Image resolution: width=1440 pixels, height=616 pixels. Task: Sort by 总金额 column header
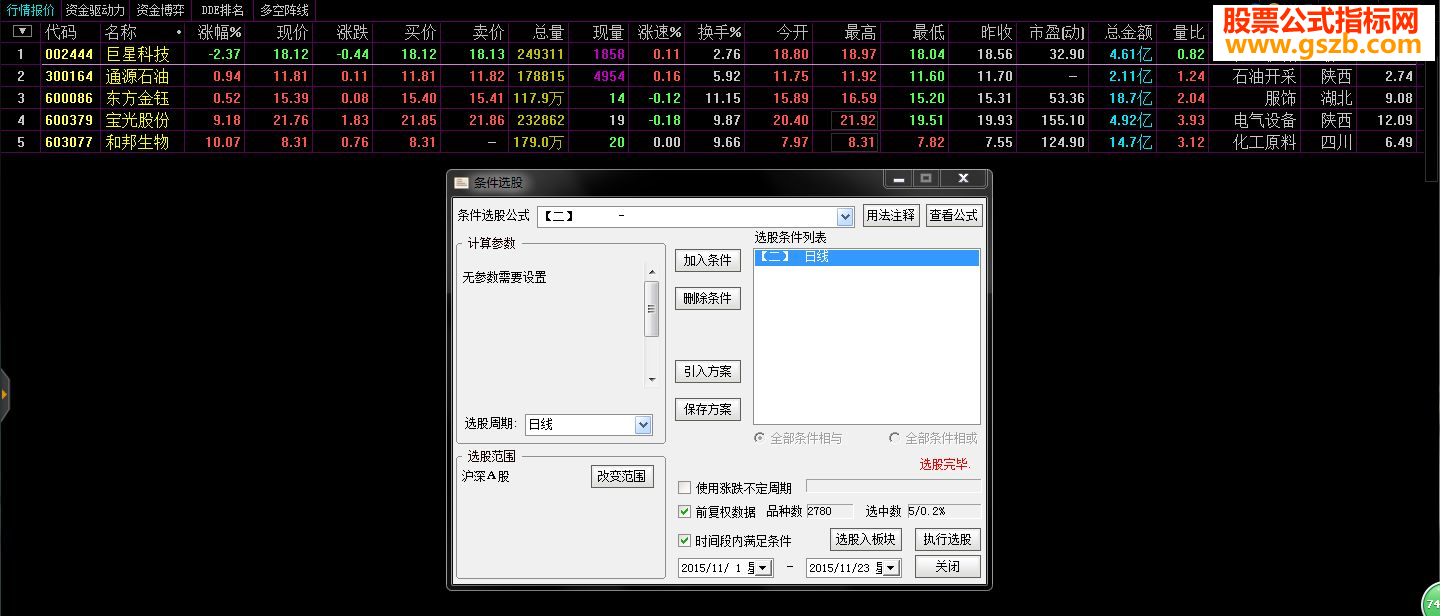pyautogui.click(x=1128, y=32)
